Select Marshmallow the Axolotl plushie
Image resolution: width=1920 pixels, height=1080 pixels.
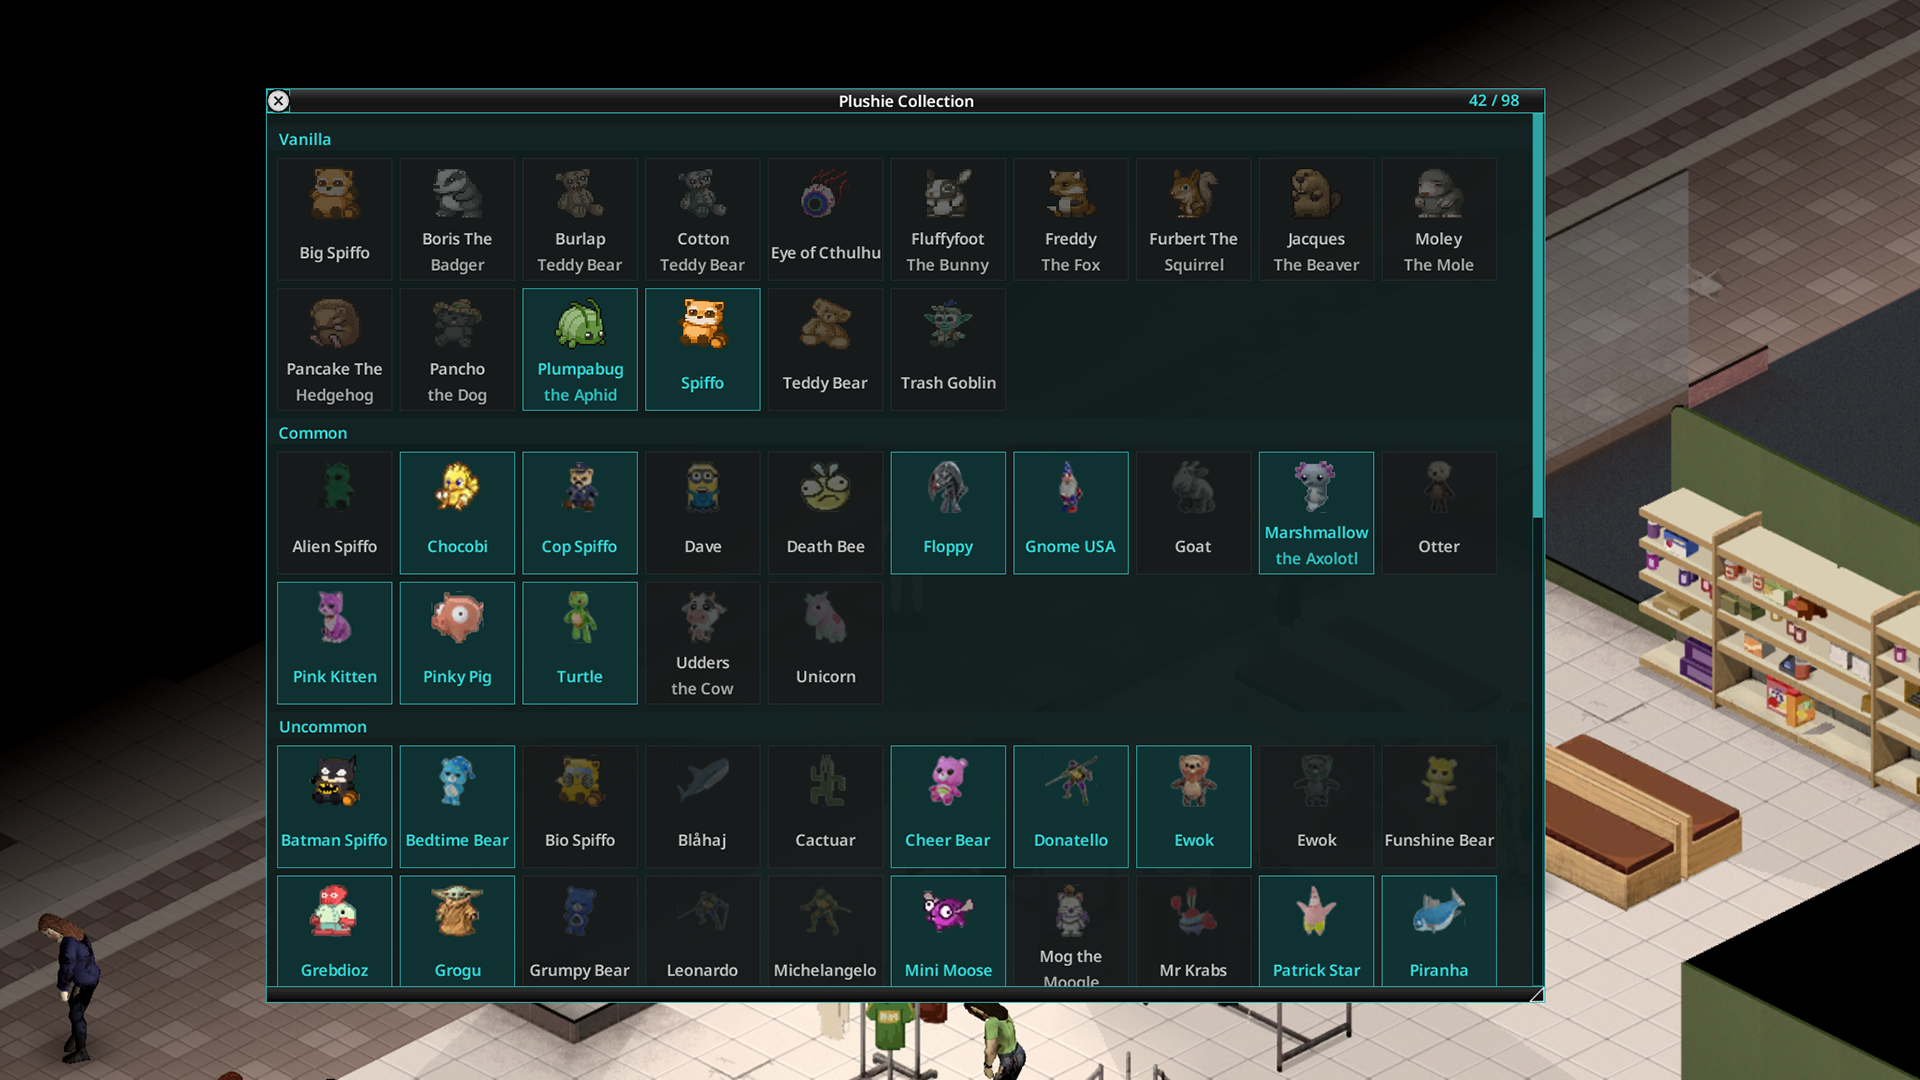click(1316, 513)
